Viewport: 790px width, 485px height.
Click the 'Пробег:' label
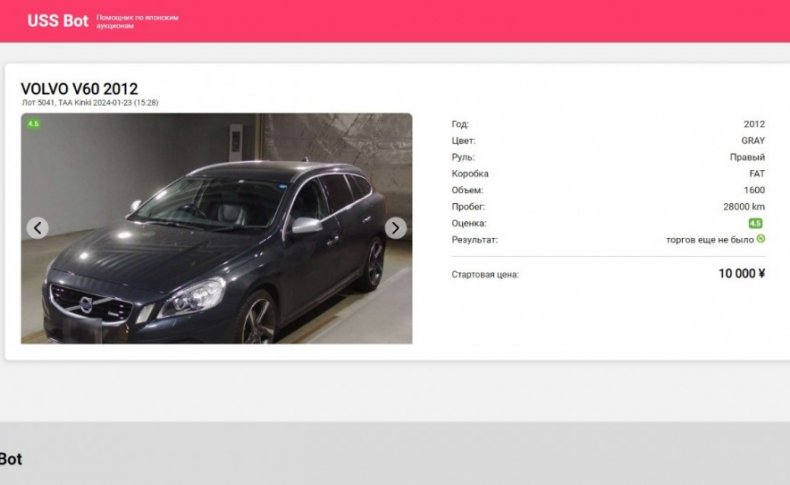468,206
